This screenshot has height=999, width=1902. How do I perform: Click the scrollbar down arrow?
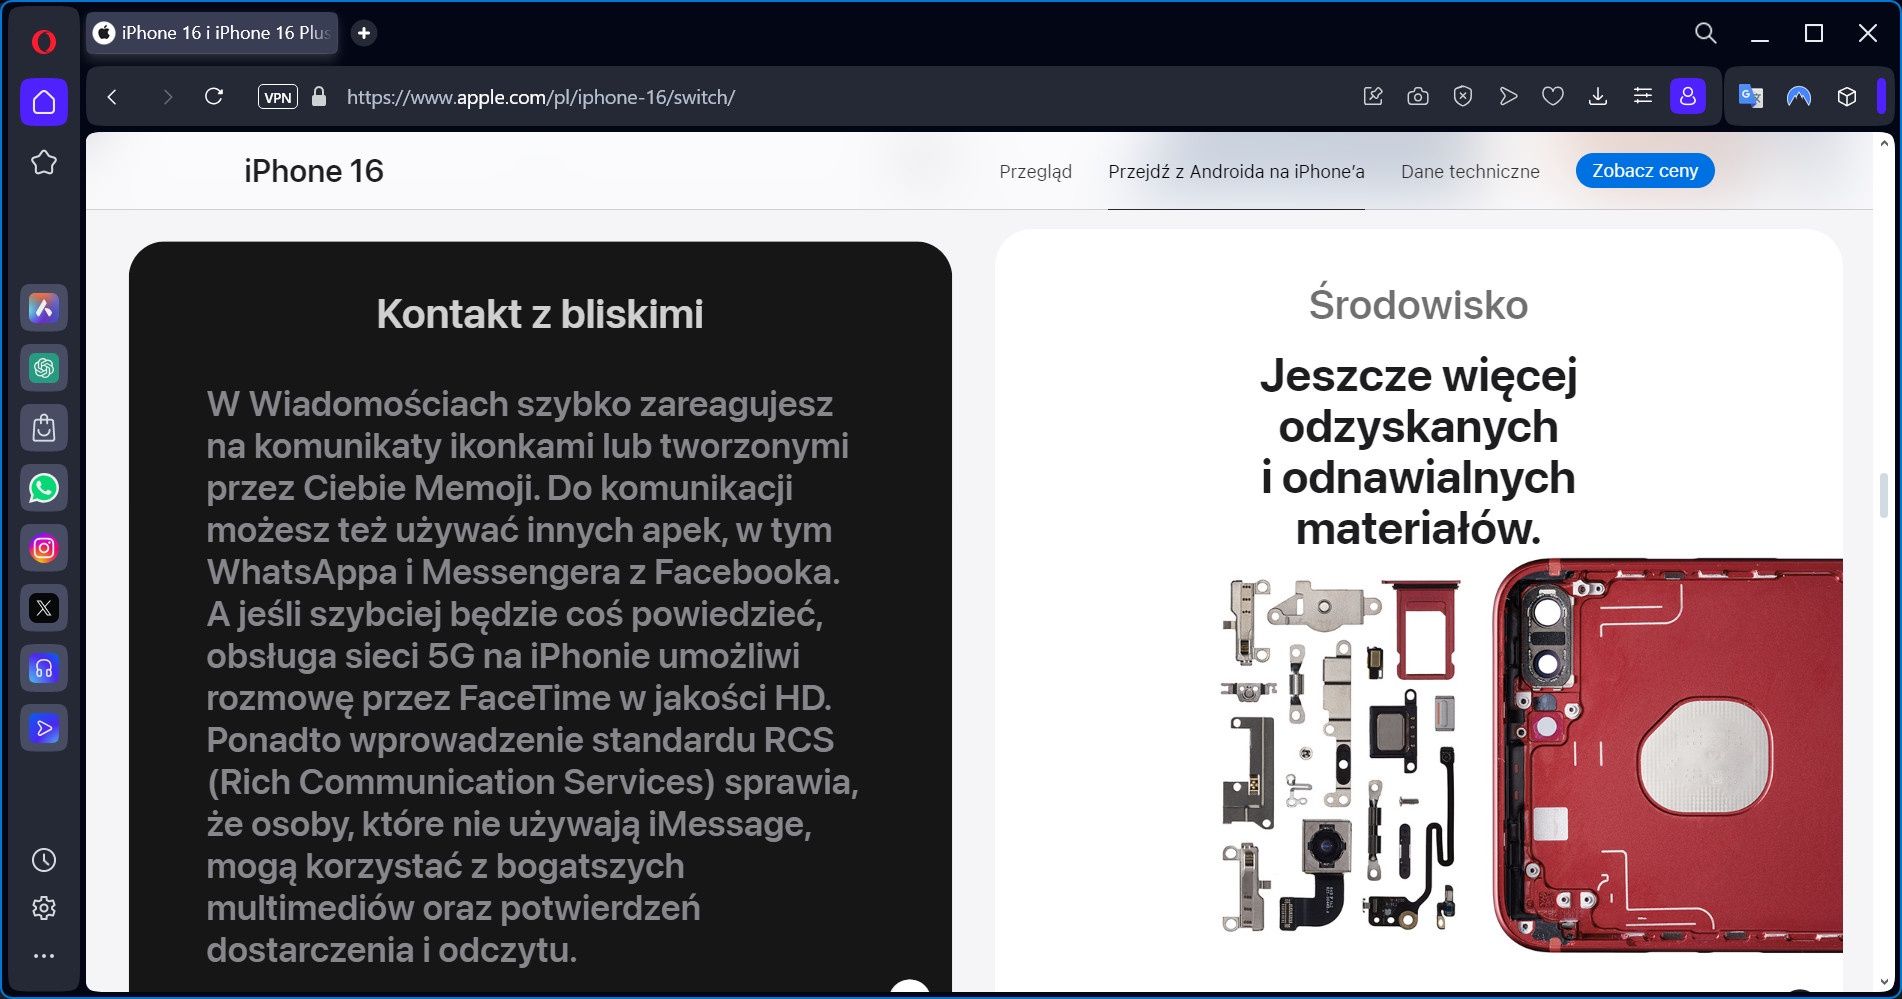1884,982
